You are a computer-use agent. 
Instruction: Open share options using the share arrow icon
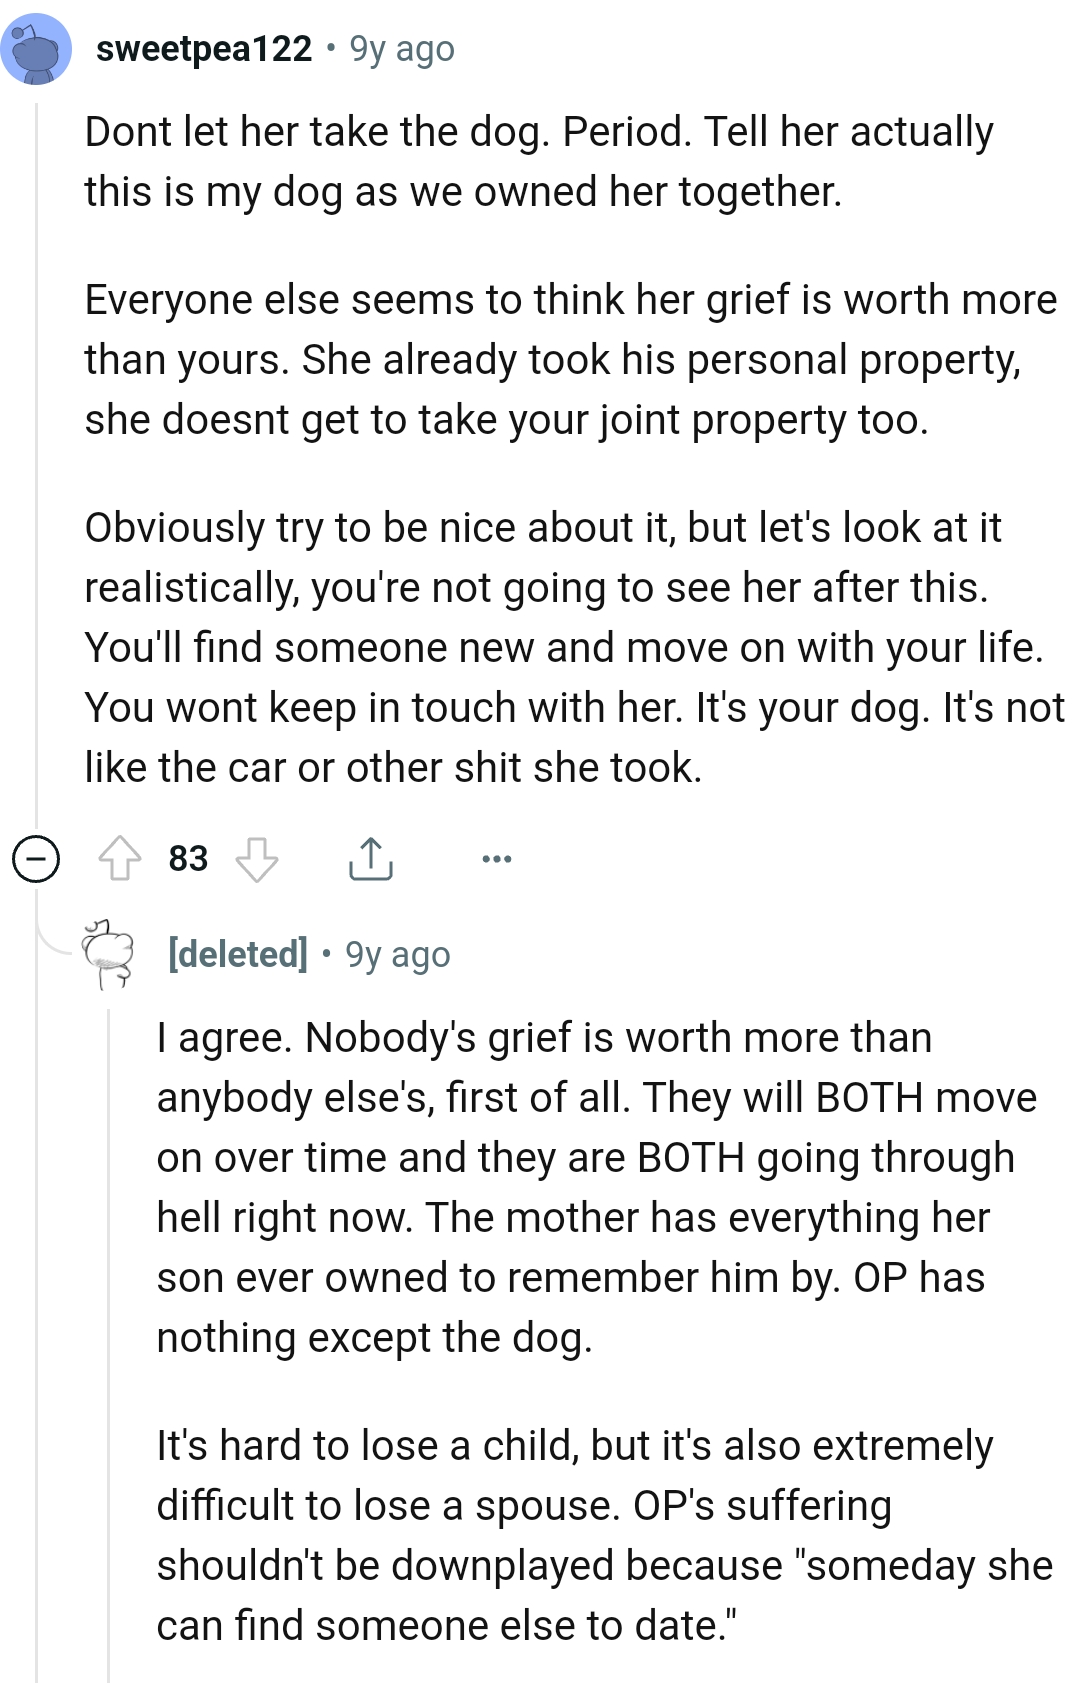pos(372,857)
